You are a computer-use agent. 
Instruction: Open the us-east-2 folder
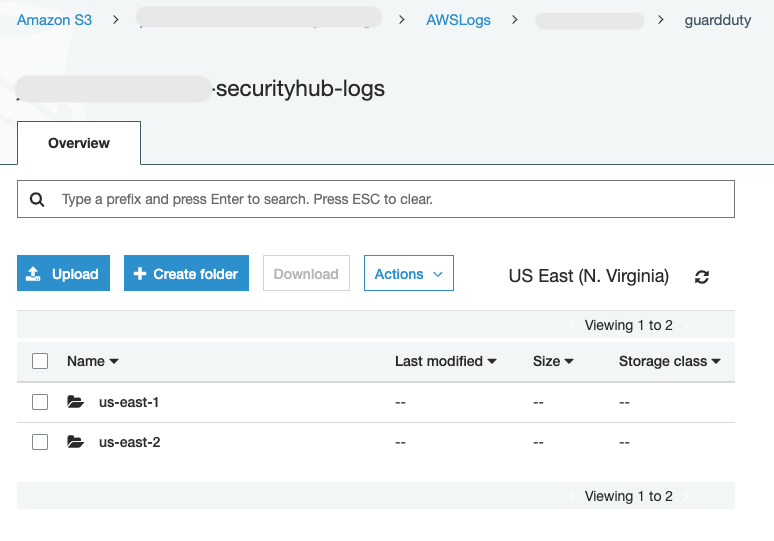coord(129,442)
